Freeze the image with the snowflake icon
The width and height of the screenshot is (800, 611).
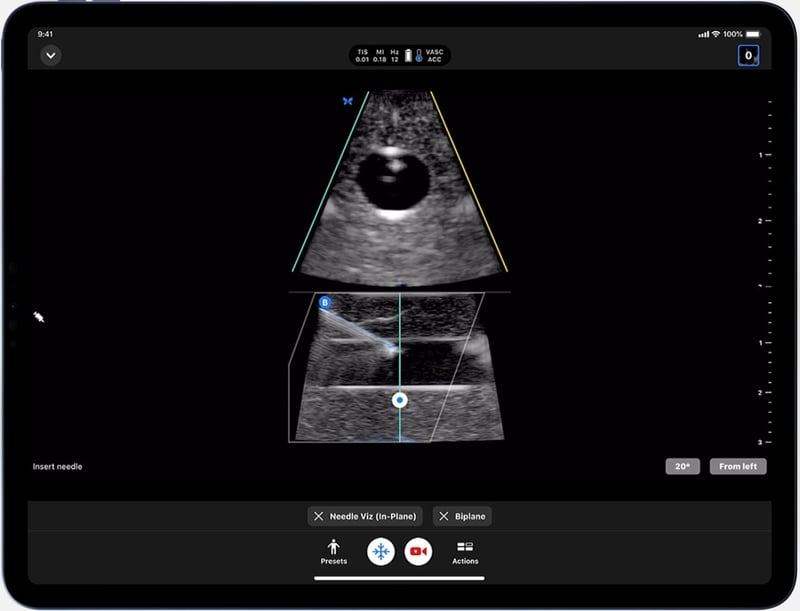[x=380, y=551]
